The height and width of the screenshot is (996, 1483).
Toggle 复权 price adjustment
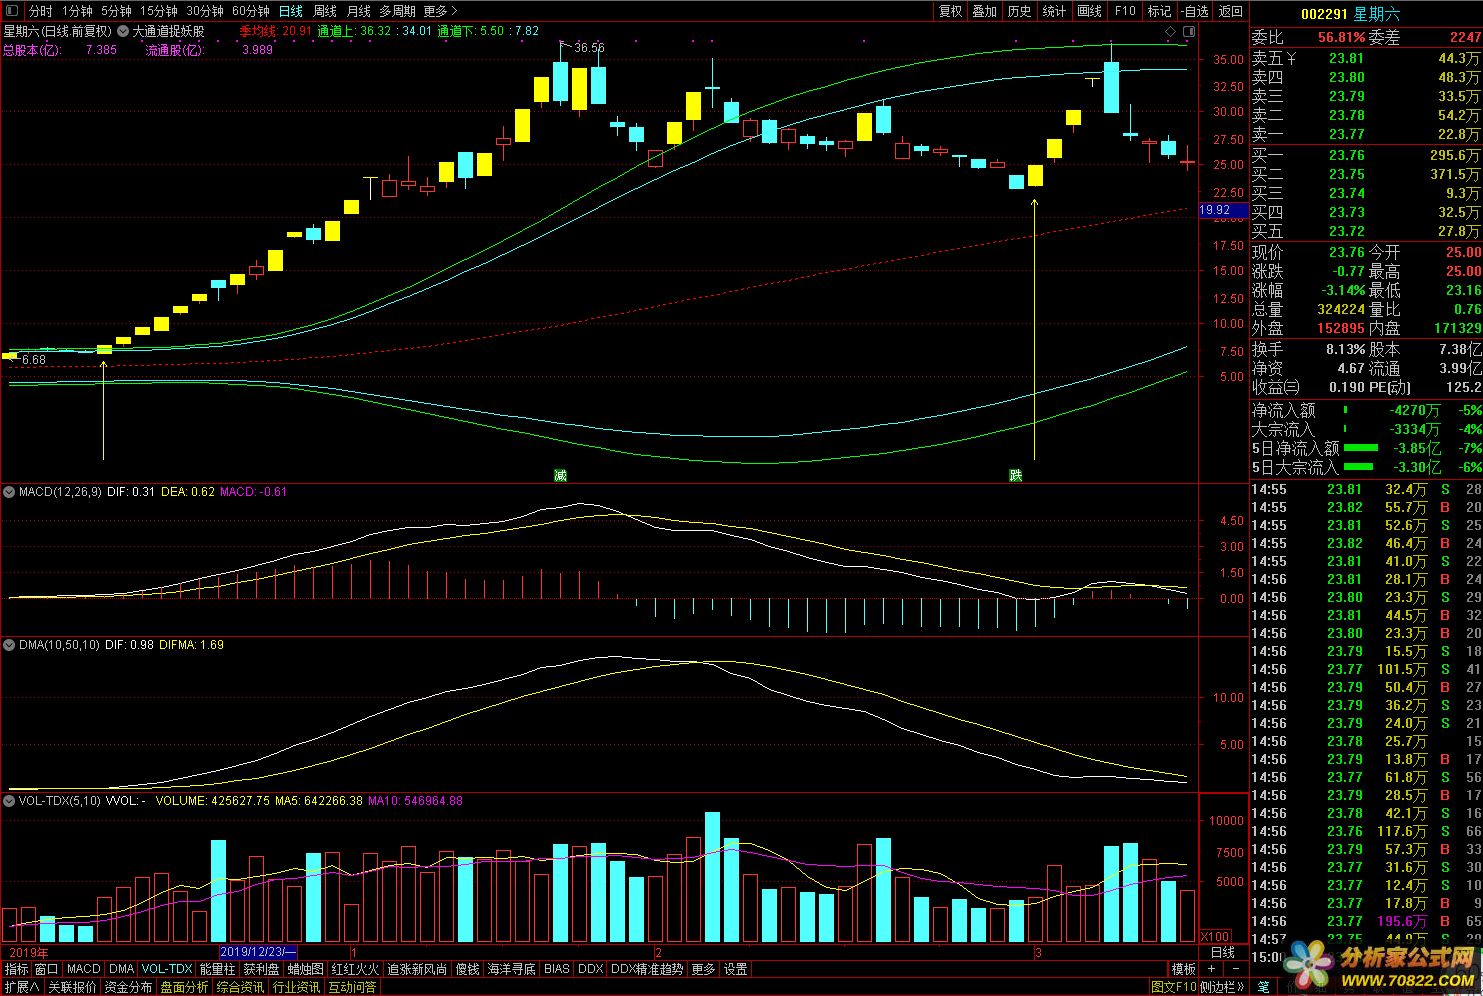(x=950, y=11)
